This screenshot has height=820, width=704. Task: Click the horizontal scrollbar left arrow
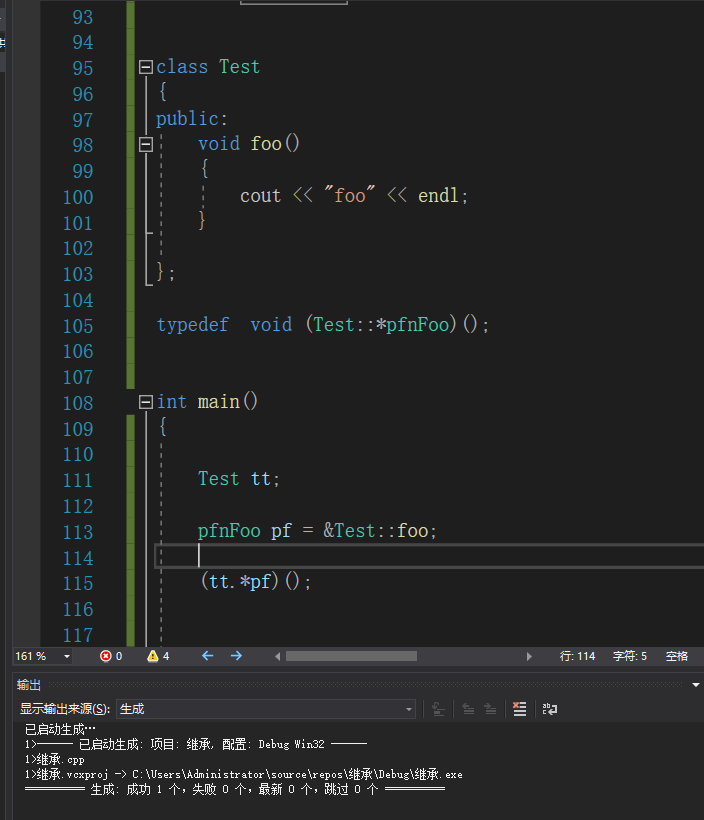tap(278, 656)
